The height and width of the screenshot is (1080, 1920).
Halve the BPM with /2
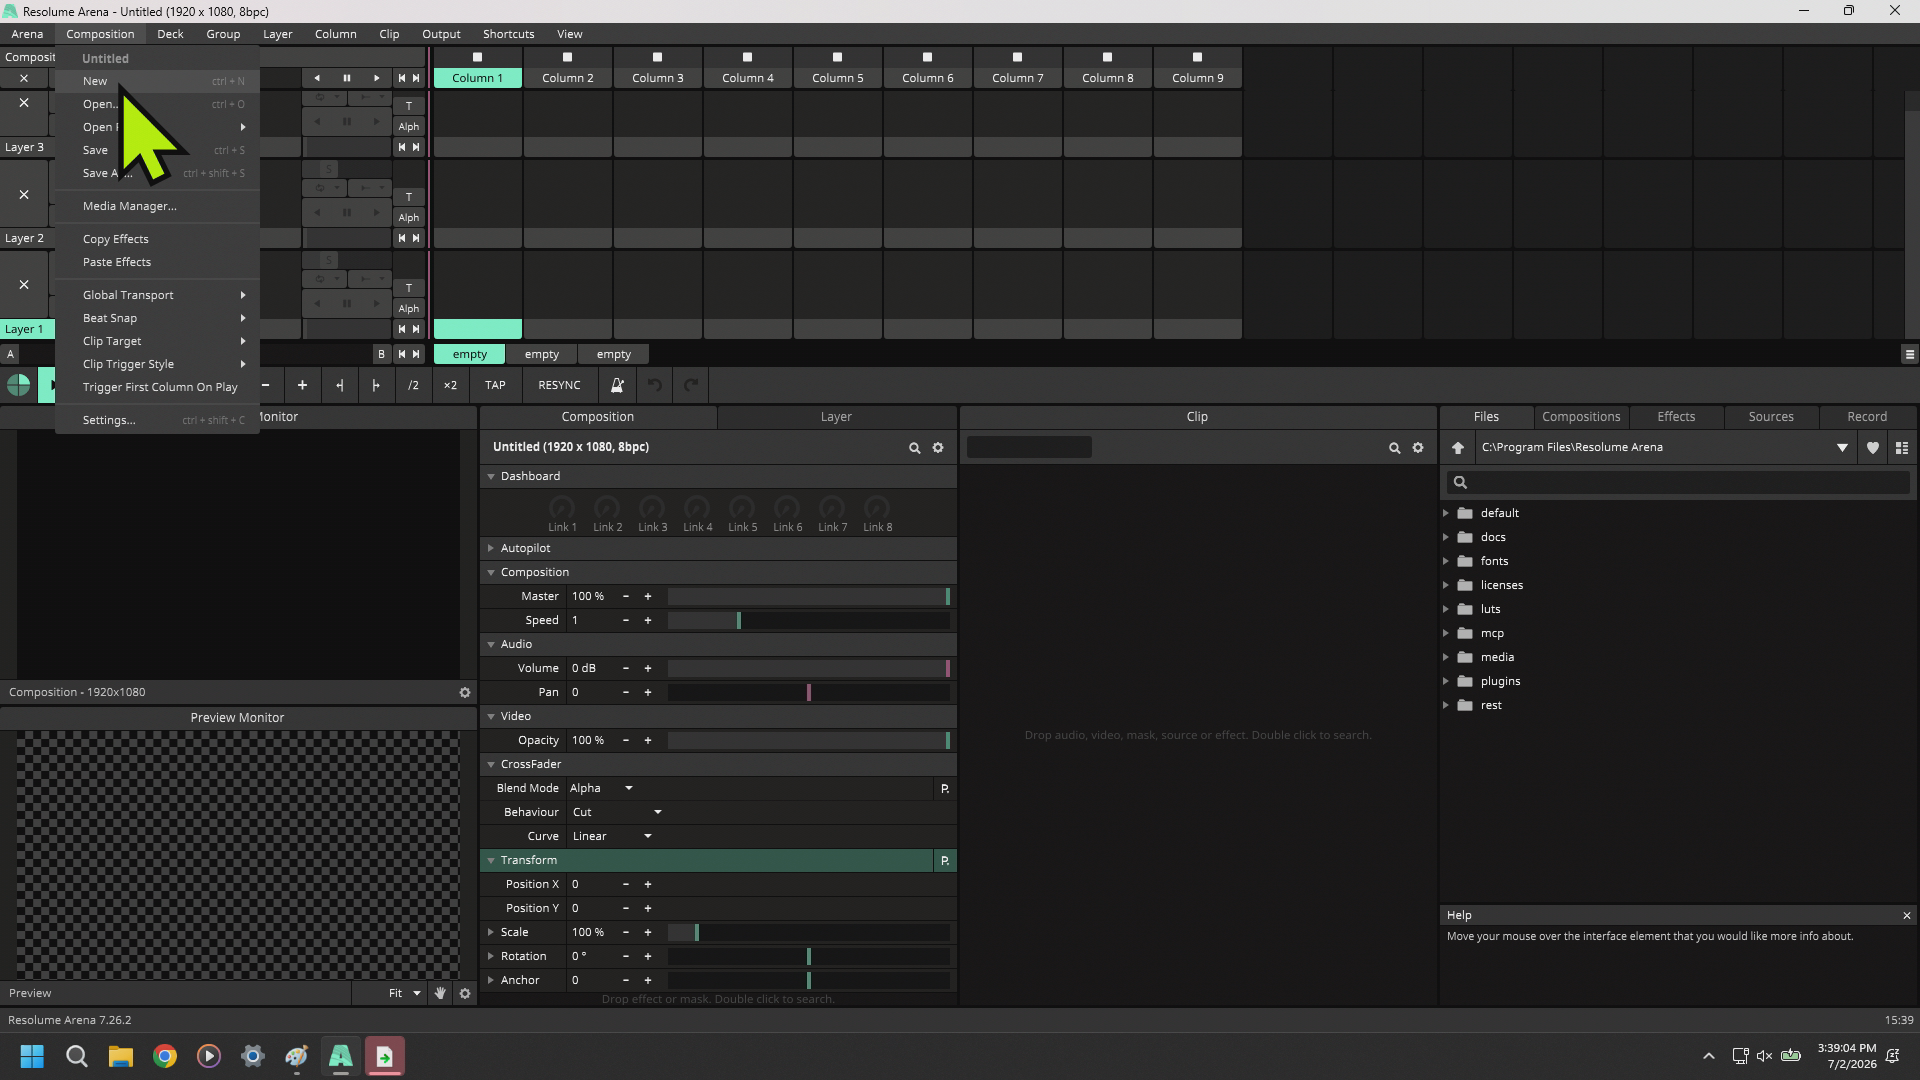[x=413, y=385]
